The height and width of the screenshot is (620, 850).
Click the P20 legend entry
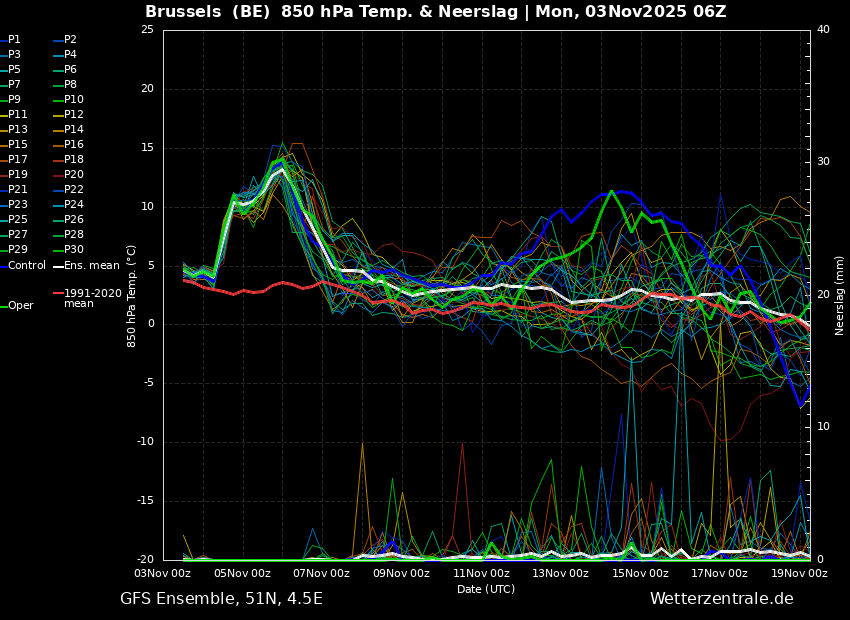[x=74, y=175]
